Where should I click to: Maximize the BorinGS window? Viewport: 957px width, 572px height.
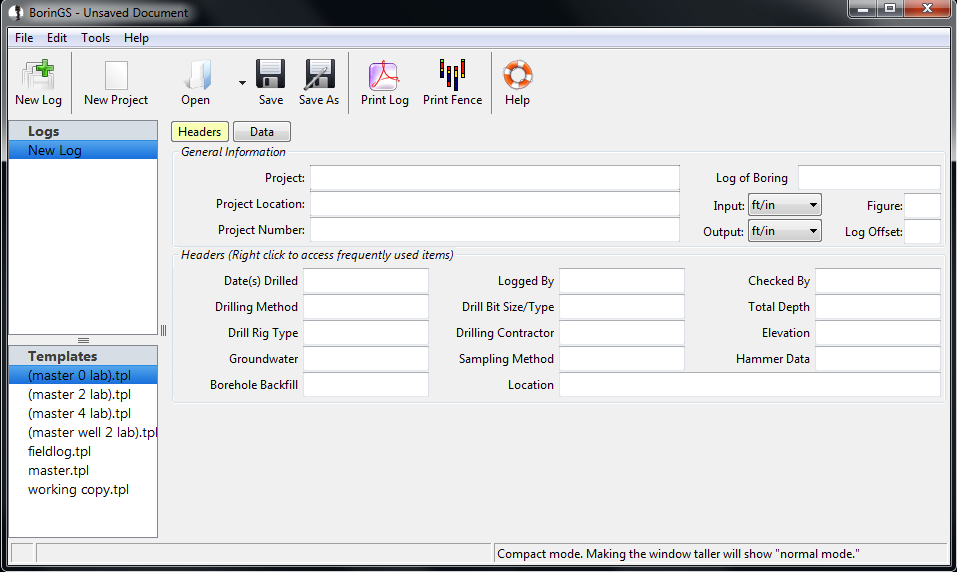click(x=890, y=9)
